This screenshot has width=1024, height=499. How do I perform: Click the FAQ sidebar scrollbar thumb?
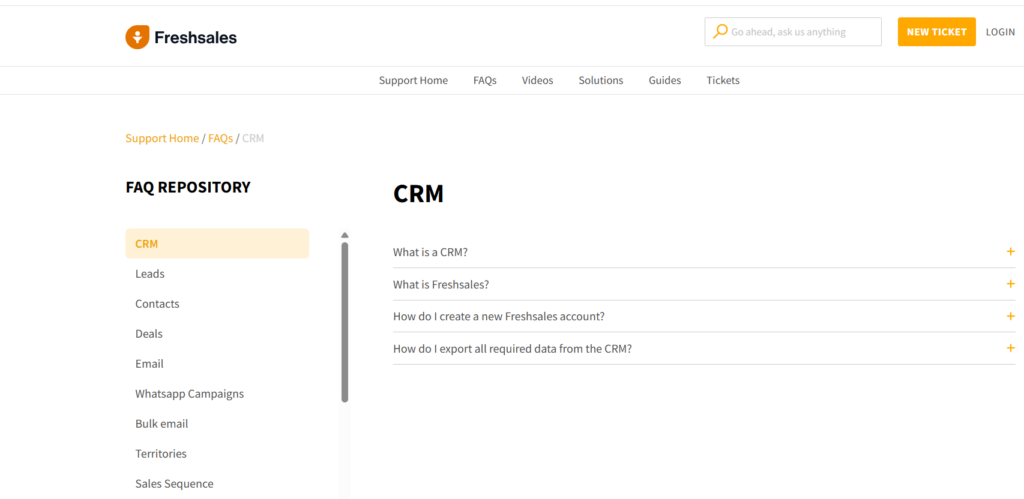coord(345,320)
